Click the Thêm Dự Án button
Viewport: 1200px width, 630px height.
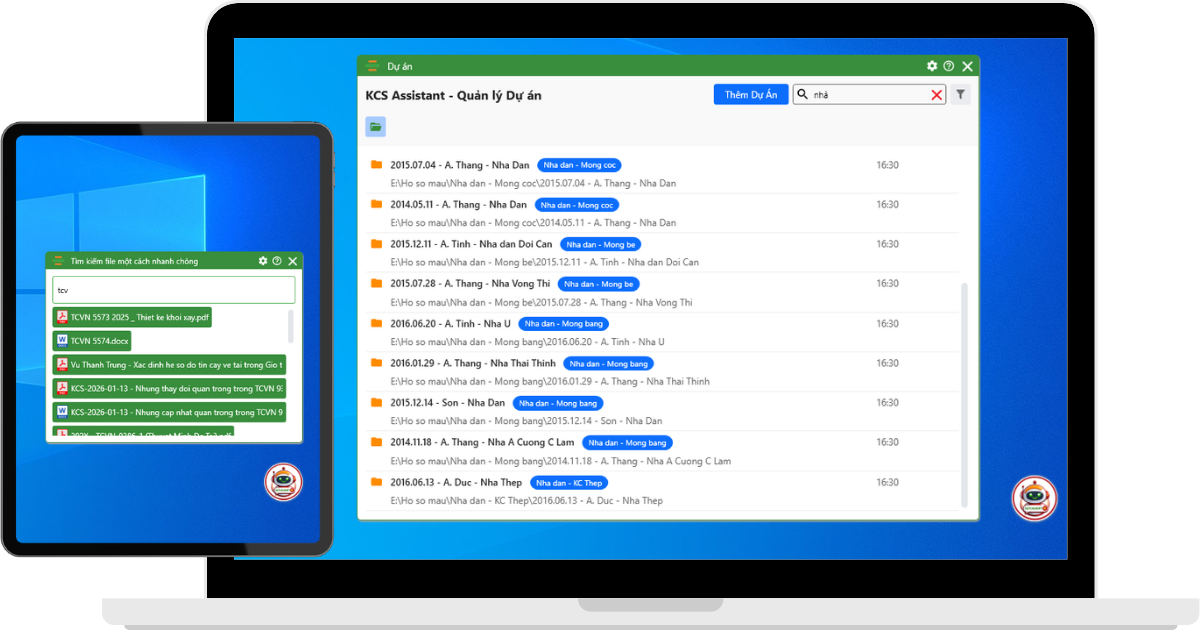(x=750, y=95)
